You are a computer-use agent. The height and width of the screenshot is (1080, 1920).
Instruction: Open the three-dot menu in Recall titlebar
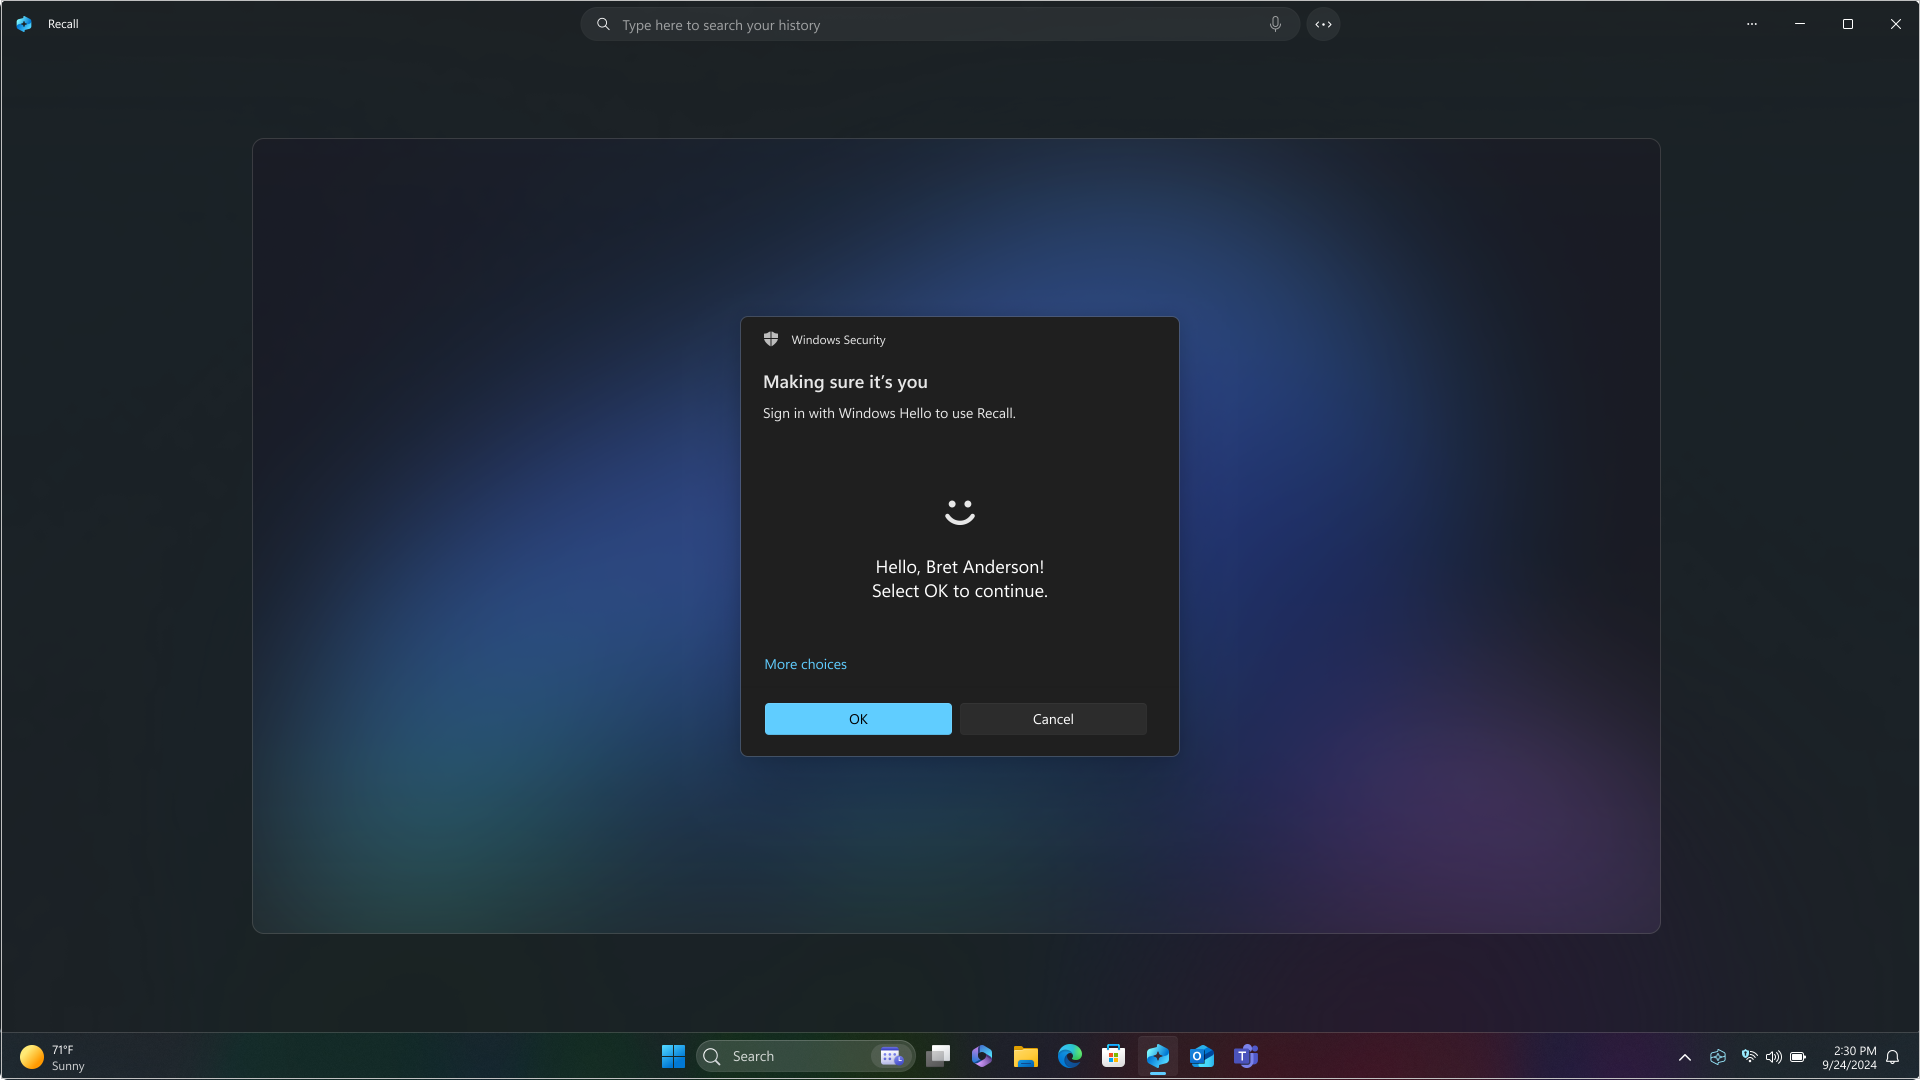1751,24
